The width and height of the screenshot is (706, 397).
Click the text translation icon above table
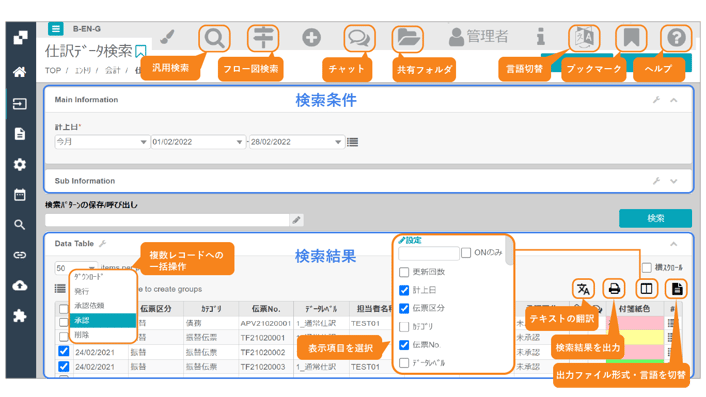click(584, 289)
